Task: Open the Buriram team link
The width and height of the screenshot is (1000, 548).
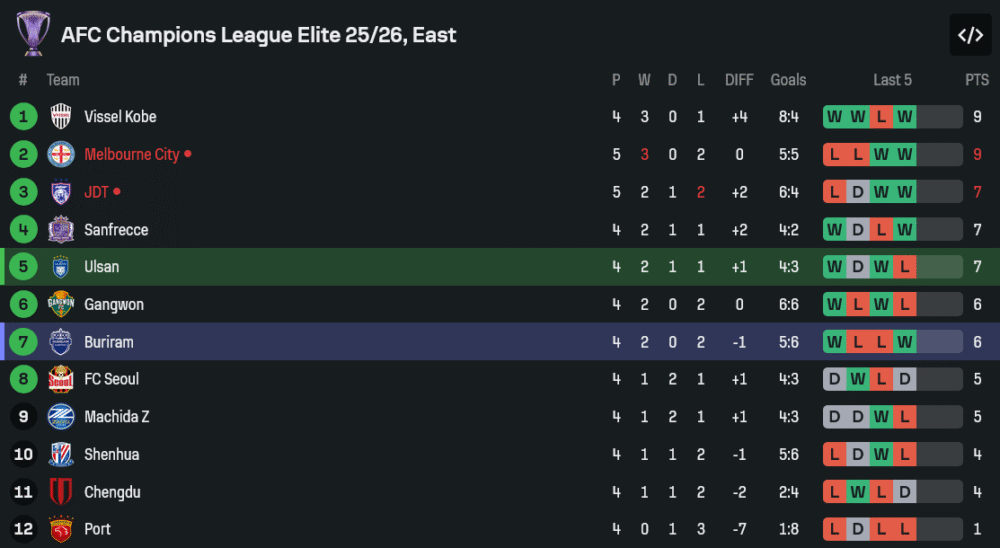Action: (108, 342)
